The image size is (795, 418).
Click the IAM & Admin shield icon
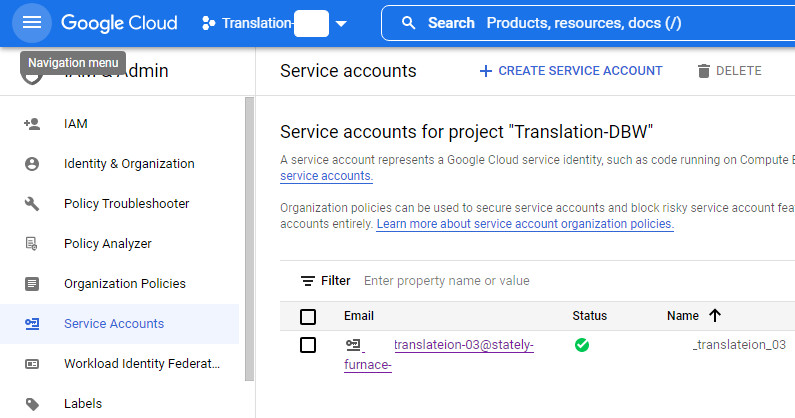pos(32,77)
